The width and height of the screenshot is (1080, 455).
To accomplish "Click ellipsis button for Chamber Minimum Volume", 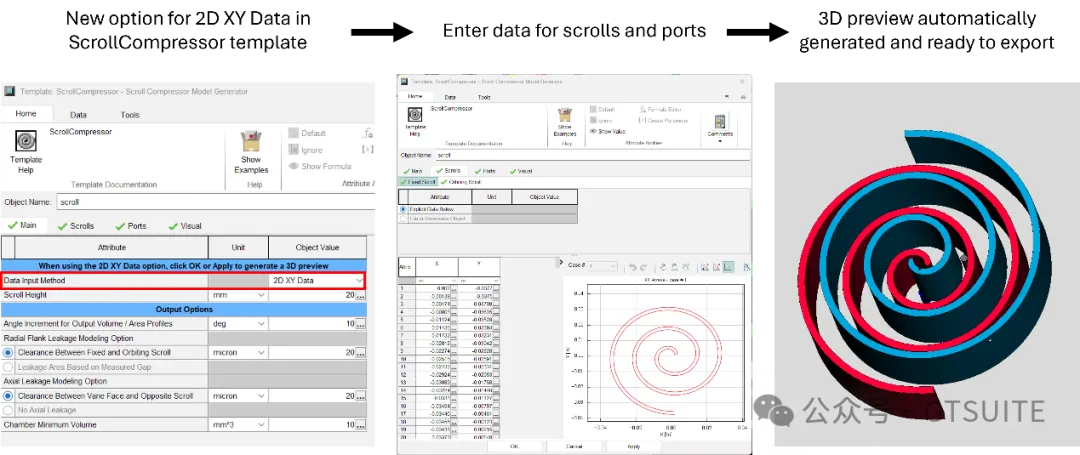I will pyautogui.click(x=361, y=425).
